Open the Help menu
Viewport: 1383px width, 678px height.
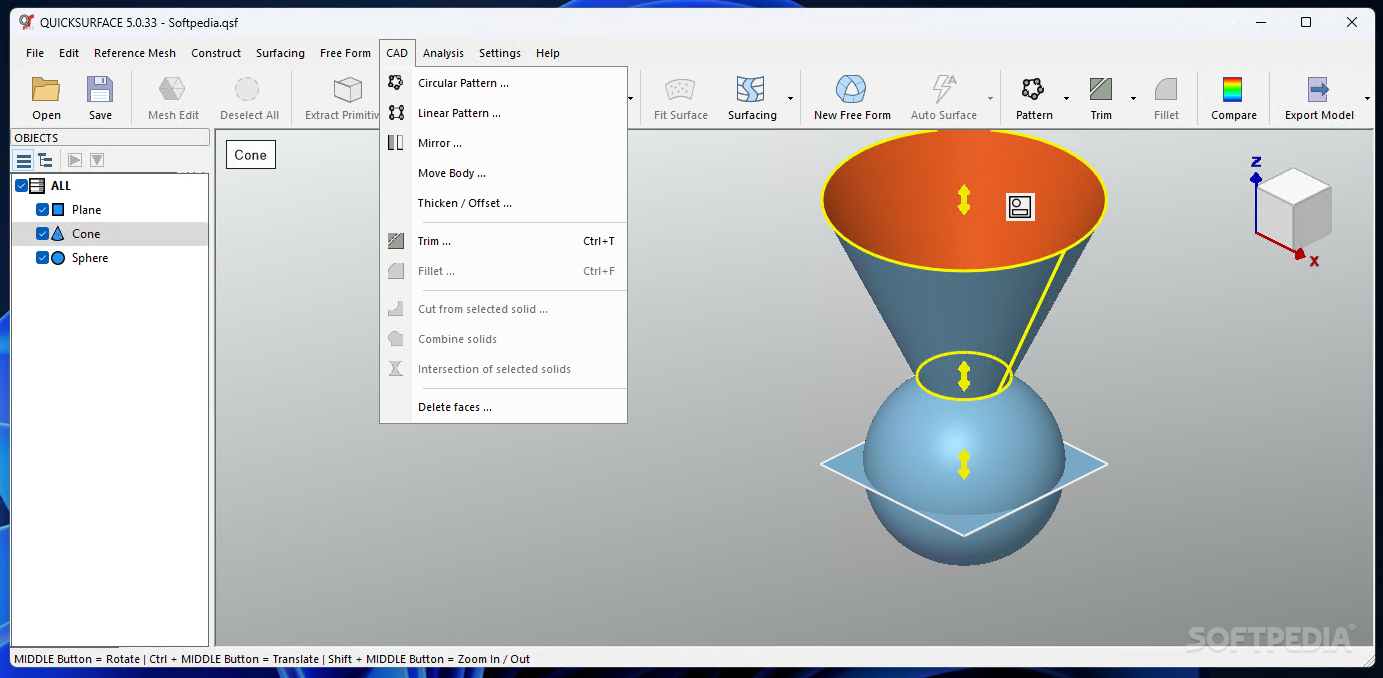(x=547, y=53)
